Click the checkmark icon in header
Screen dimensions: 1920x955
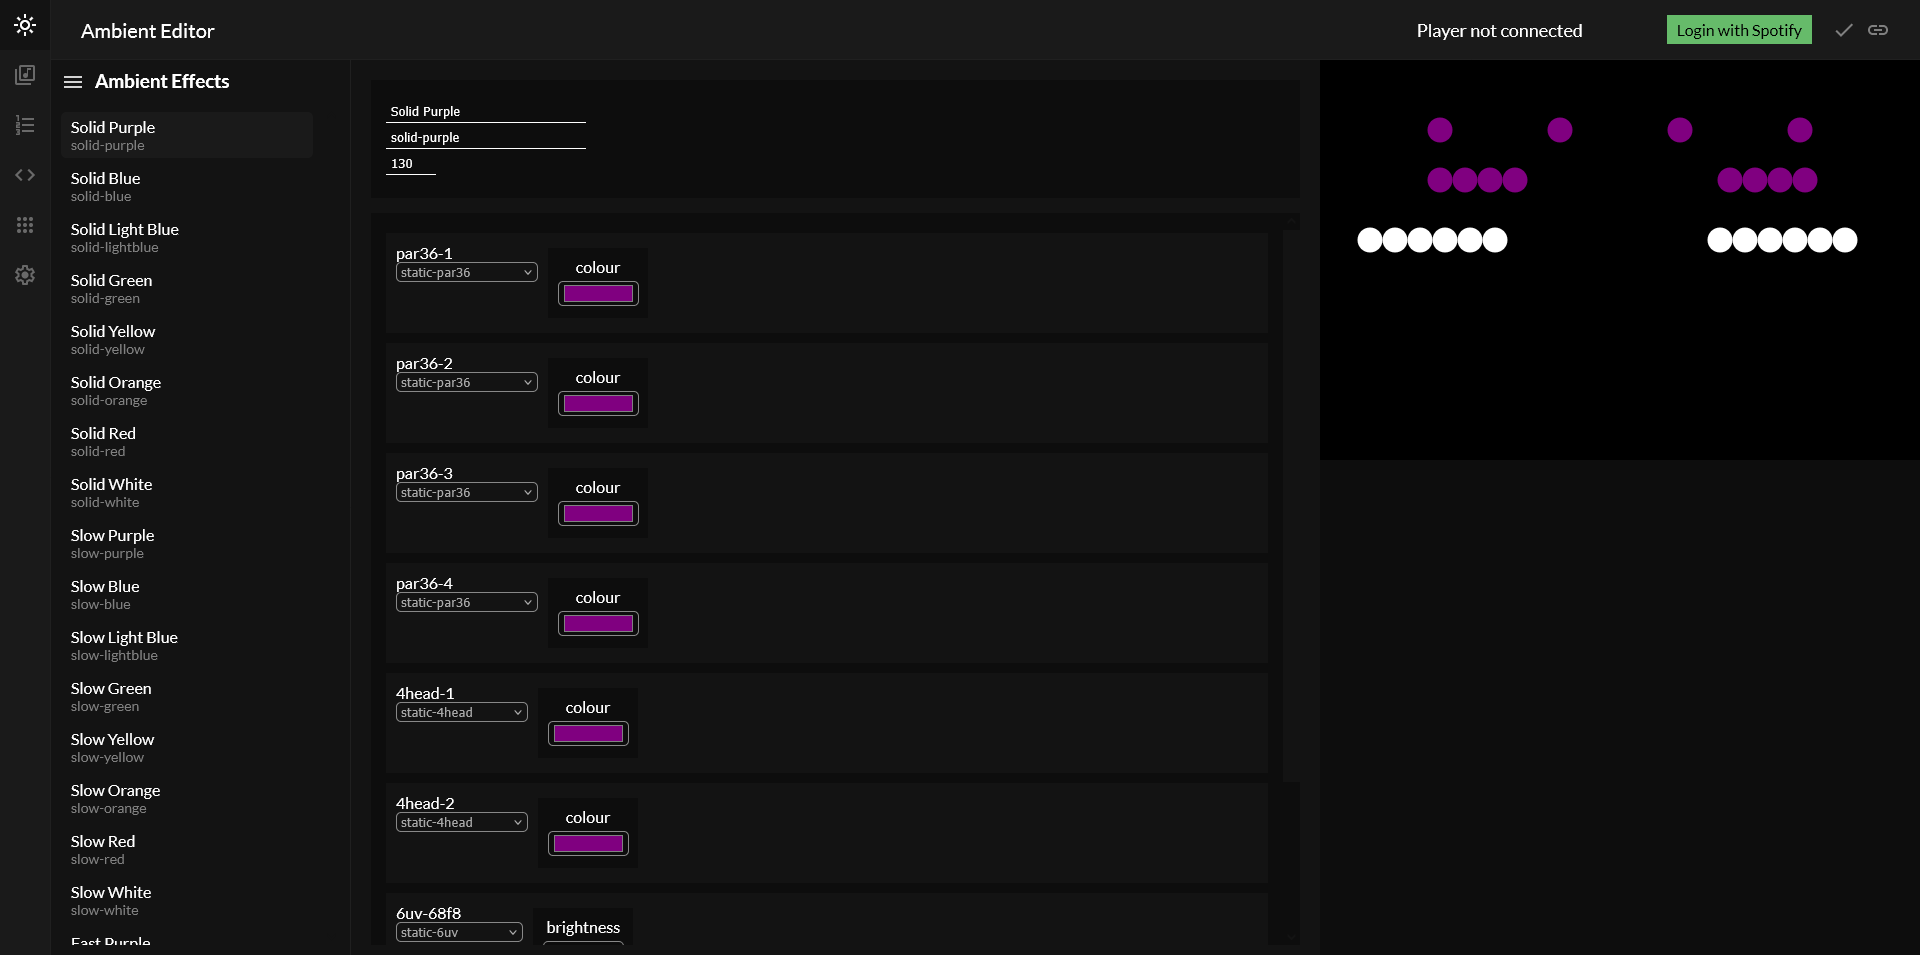[x=1843, y=30]
